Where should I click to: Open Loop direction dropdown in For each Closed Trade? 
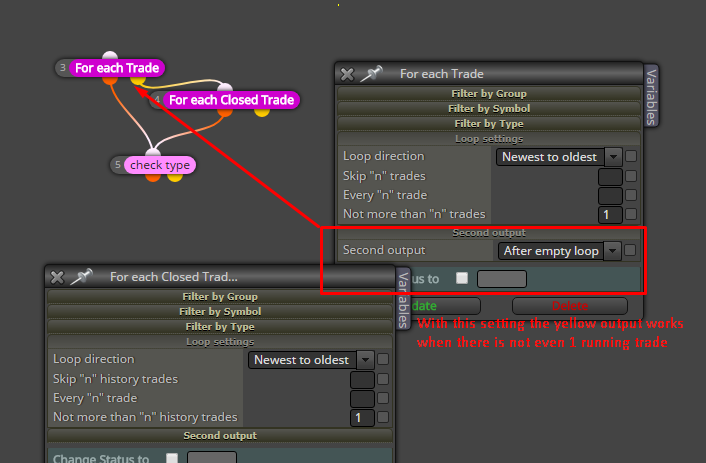tap(311, 360)
